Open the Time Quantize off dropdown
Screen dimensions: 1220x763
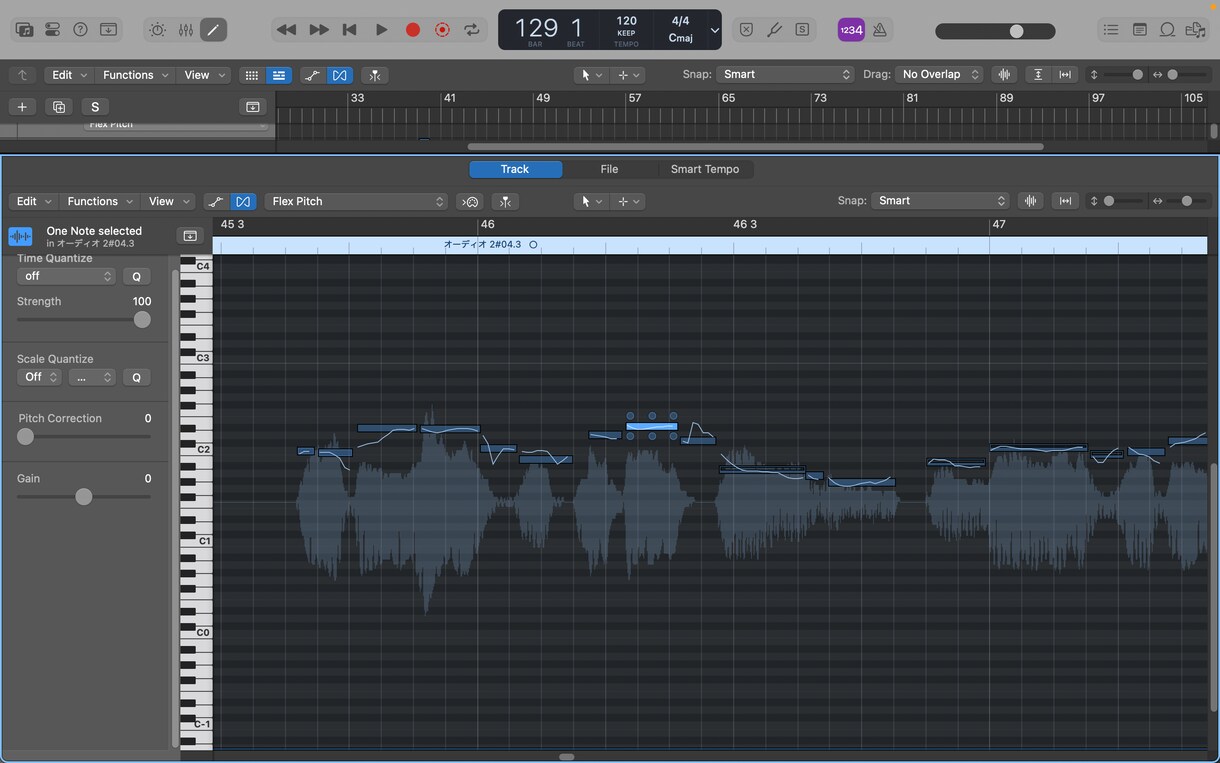[x=66, y=276]
